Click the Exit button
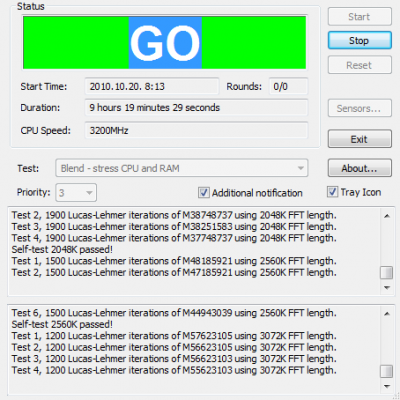 (x=359, y=139)
